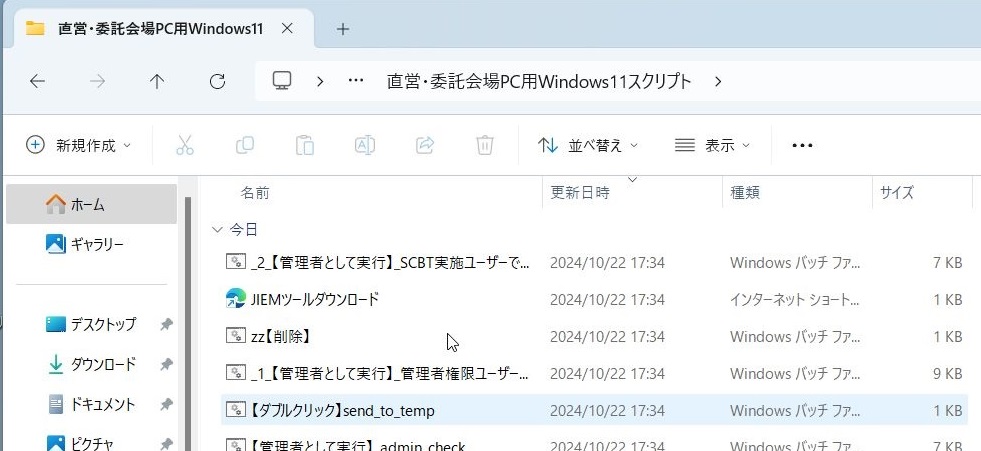
Task: Sort by the サイズ column header
Action: [x=897, y=193]
